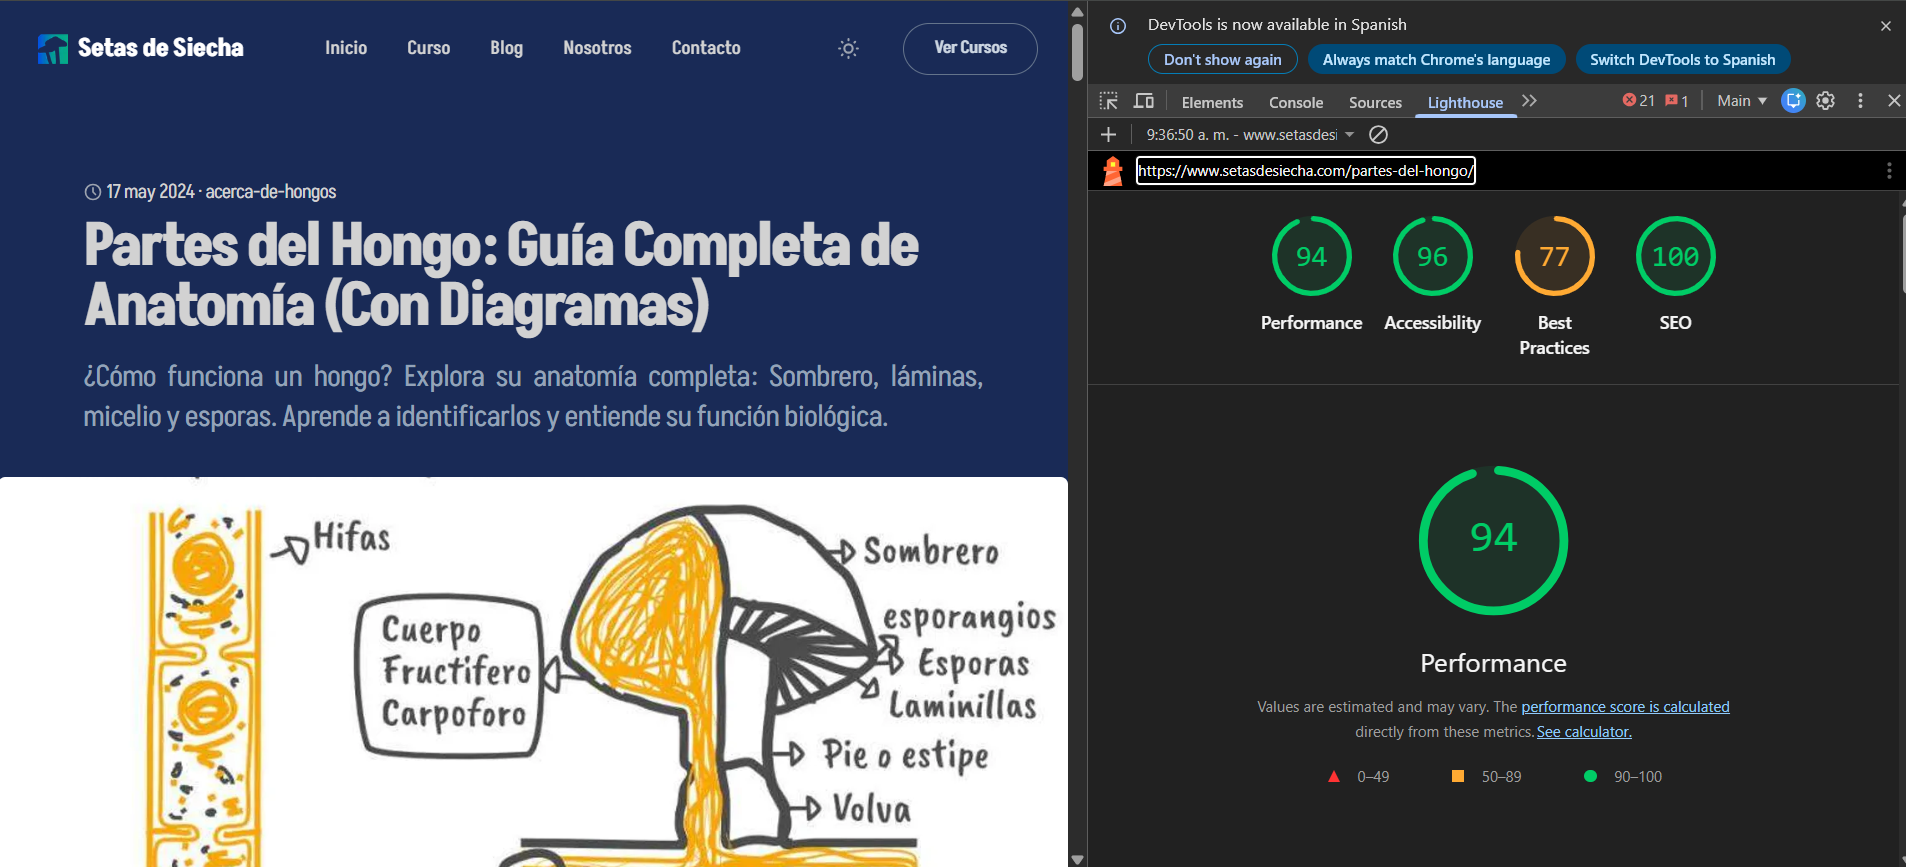Open the Inicio nav link
Image resolution: width=1906 pixels, height=867 pixels.
(346, 48)
